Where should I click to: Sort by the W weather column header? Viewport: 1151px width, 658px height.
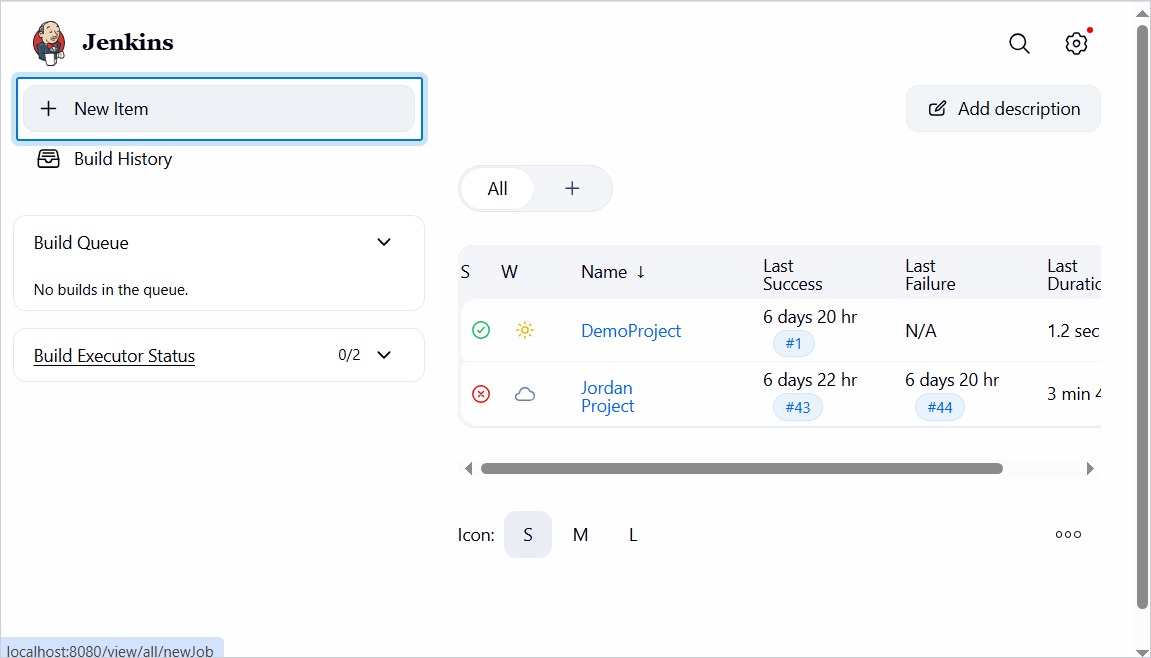[509, 272]
